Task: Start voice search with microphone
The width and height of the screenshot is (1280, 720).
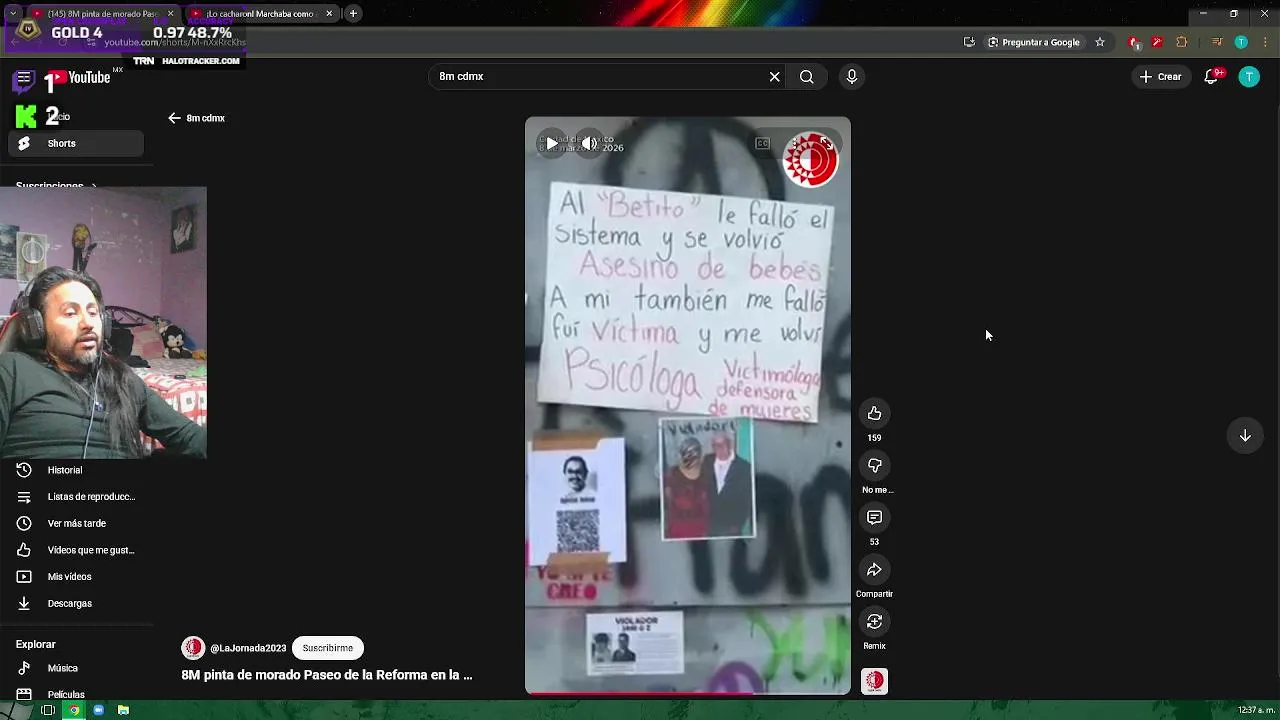Action: [x=852, y=77]
